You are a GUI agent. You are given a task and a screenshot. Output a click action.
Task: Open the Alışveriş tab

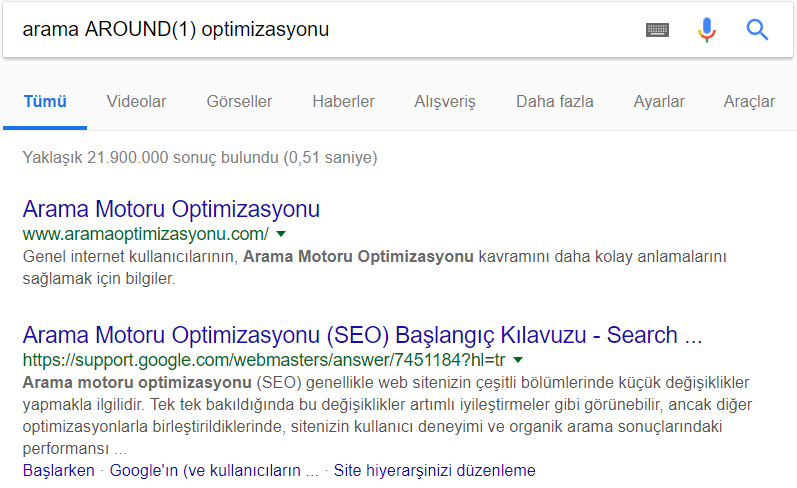pyautogui.click(x=445, y=102)
